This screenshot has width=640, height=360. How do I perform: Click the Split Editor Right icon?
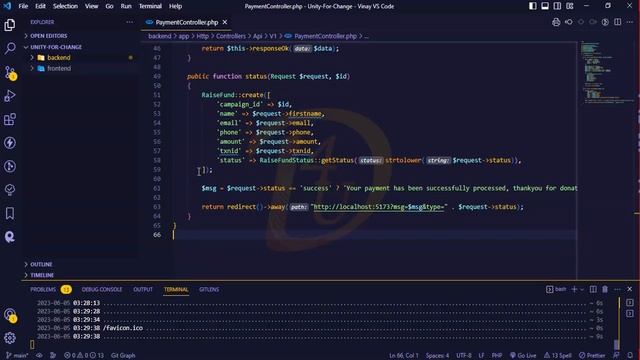618,22
